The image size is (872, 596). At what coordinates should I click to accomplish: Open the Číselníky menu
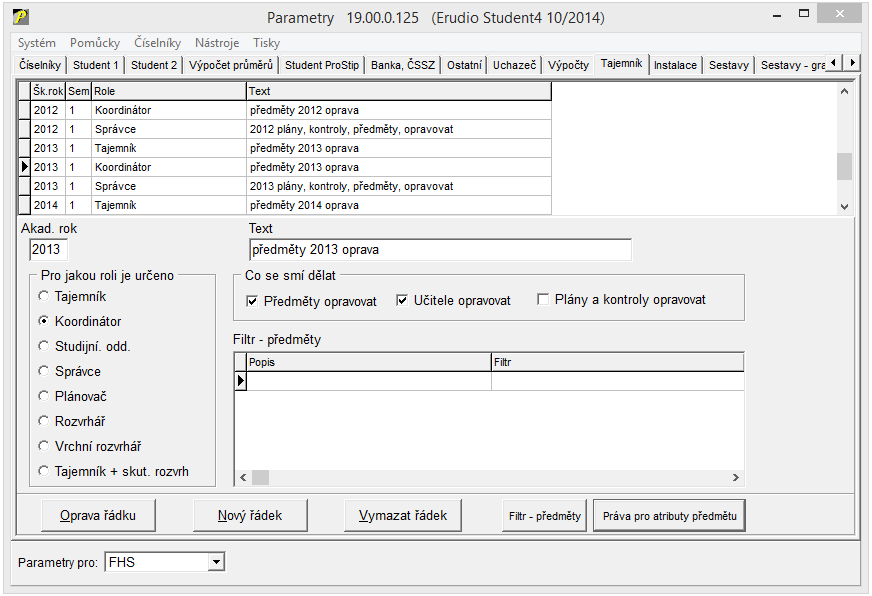tap(157, 43)
